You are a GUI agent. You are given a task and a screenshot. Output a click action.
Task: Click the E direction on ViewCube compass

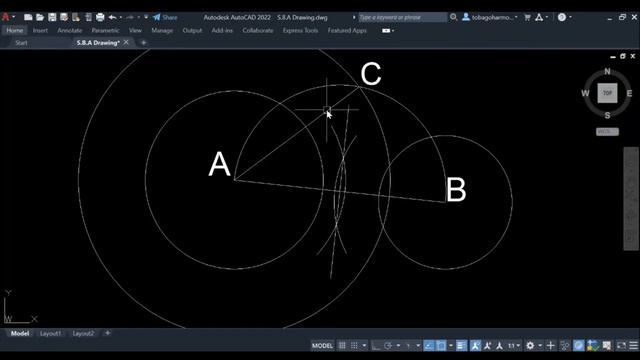tap(629, 93)
